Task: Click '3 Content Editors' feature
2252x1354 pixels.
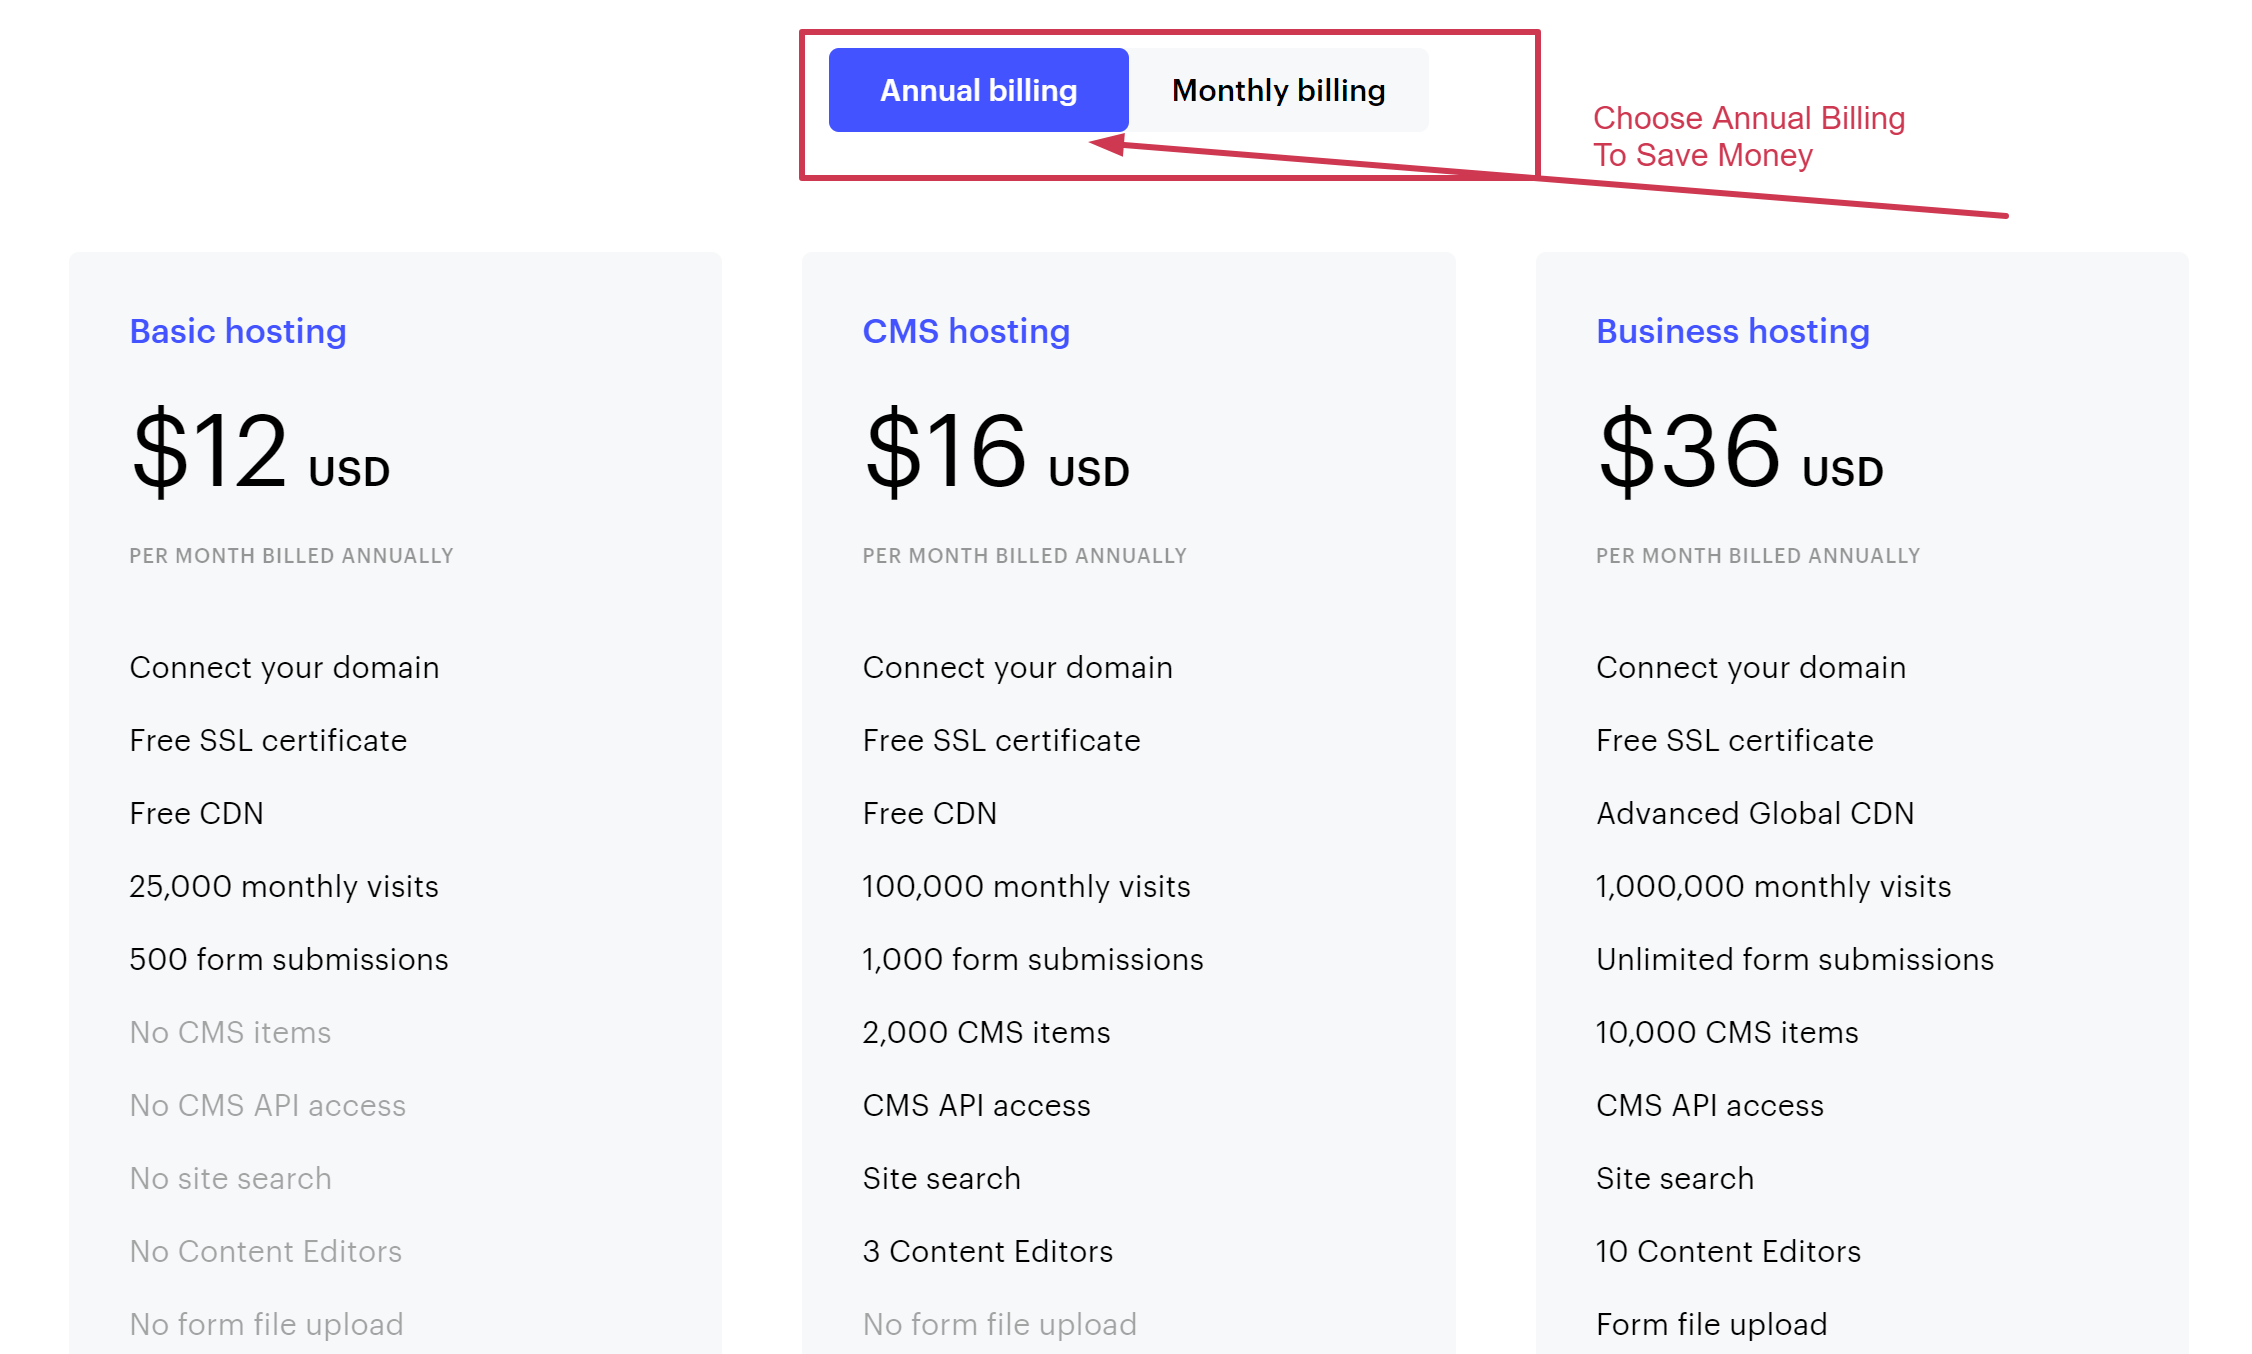Action: coord(987,1251)
